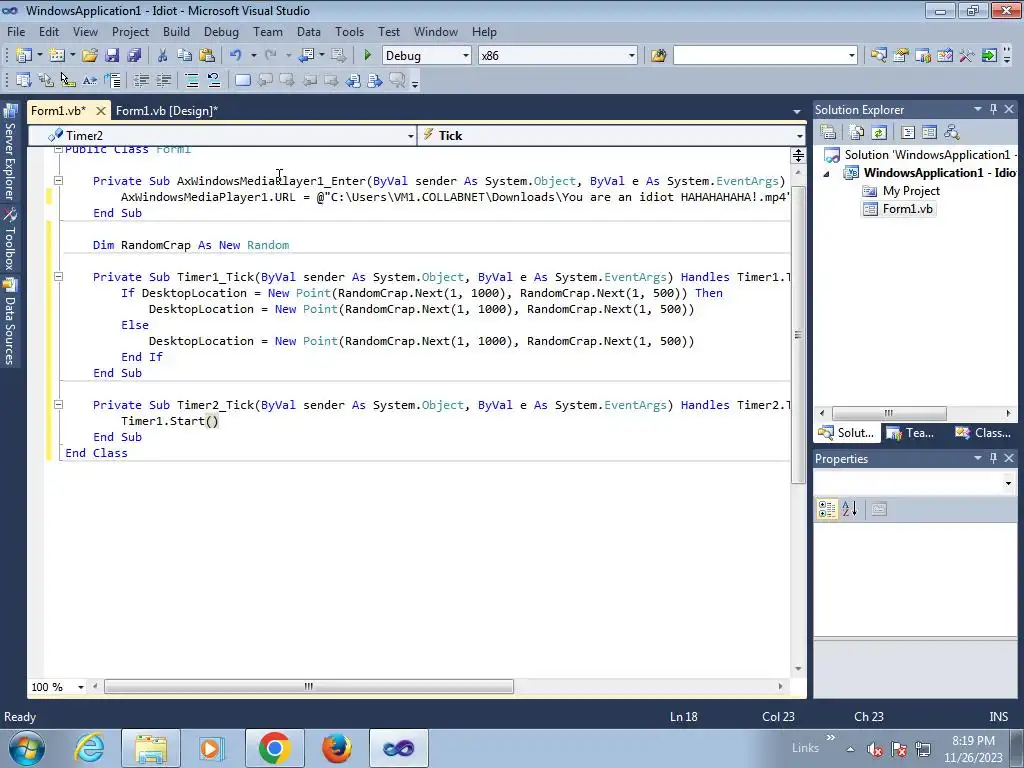Click the Paste clipboard icon
This screenshot has height=768, width=1024.
pyautogui.click(x=207, y=56)
